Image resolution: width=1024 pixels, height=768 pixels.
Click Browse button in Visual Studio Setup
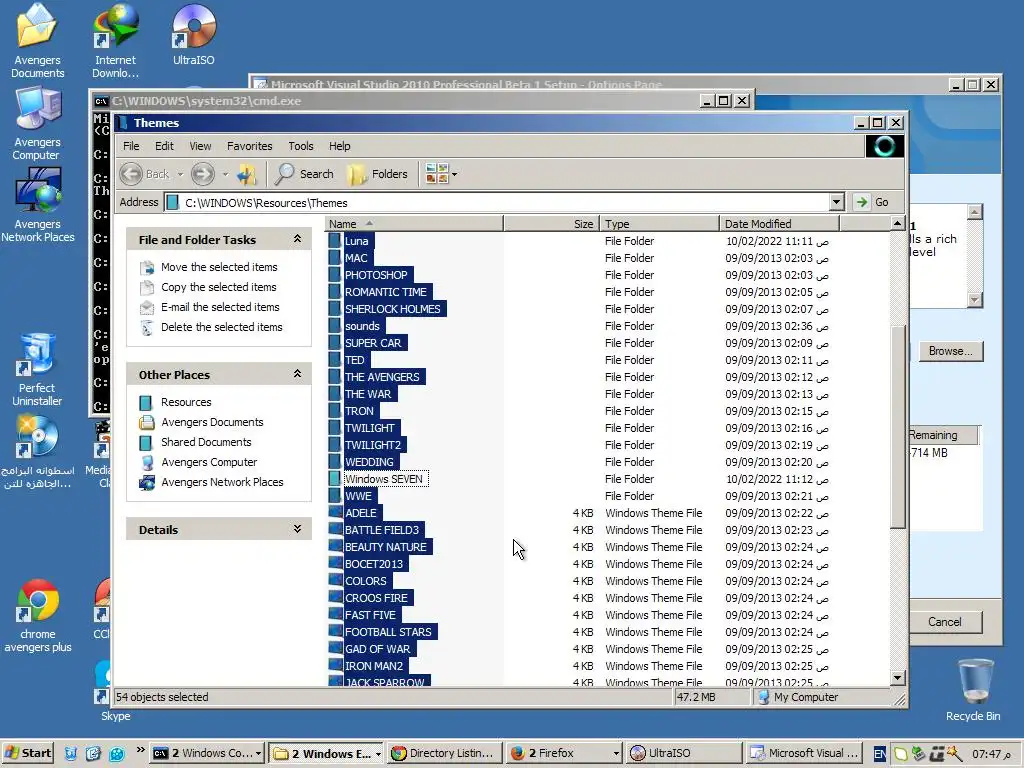tap(950, 351)
